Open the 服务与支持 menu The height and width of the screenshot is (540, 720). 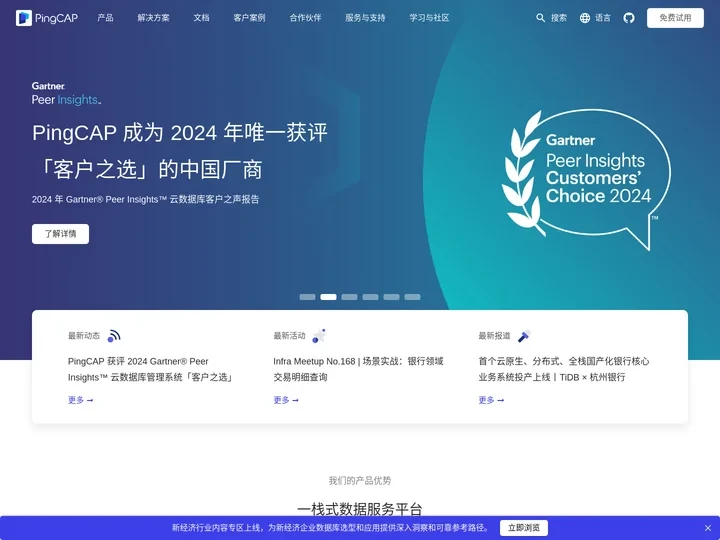point(365,18)
